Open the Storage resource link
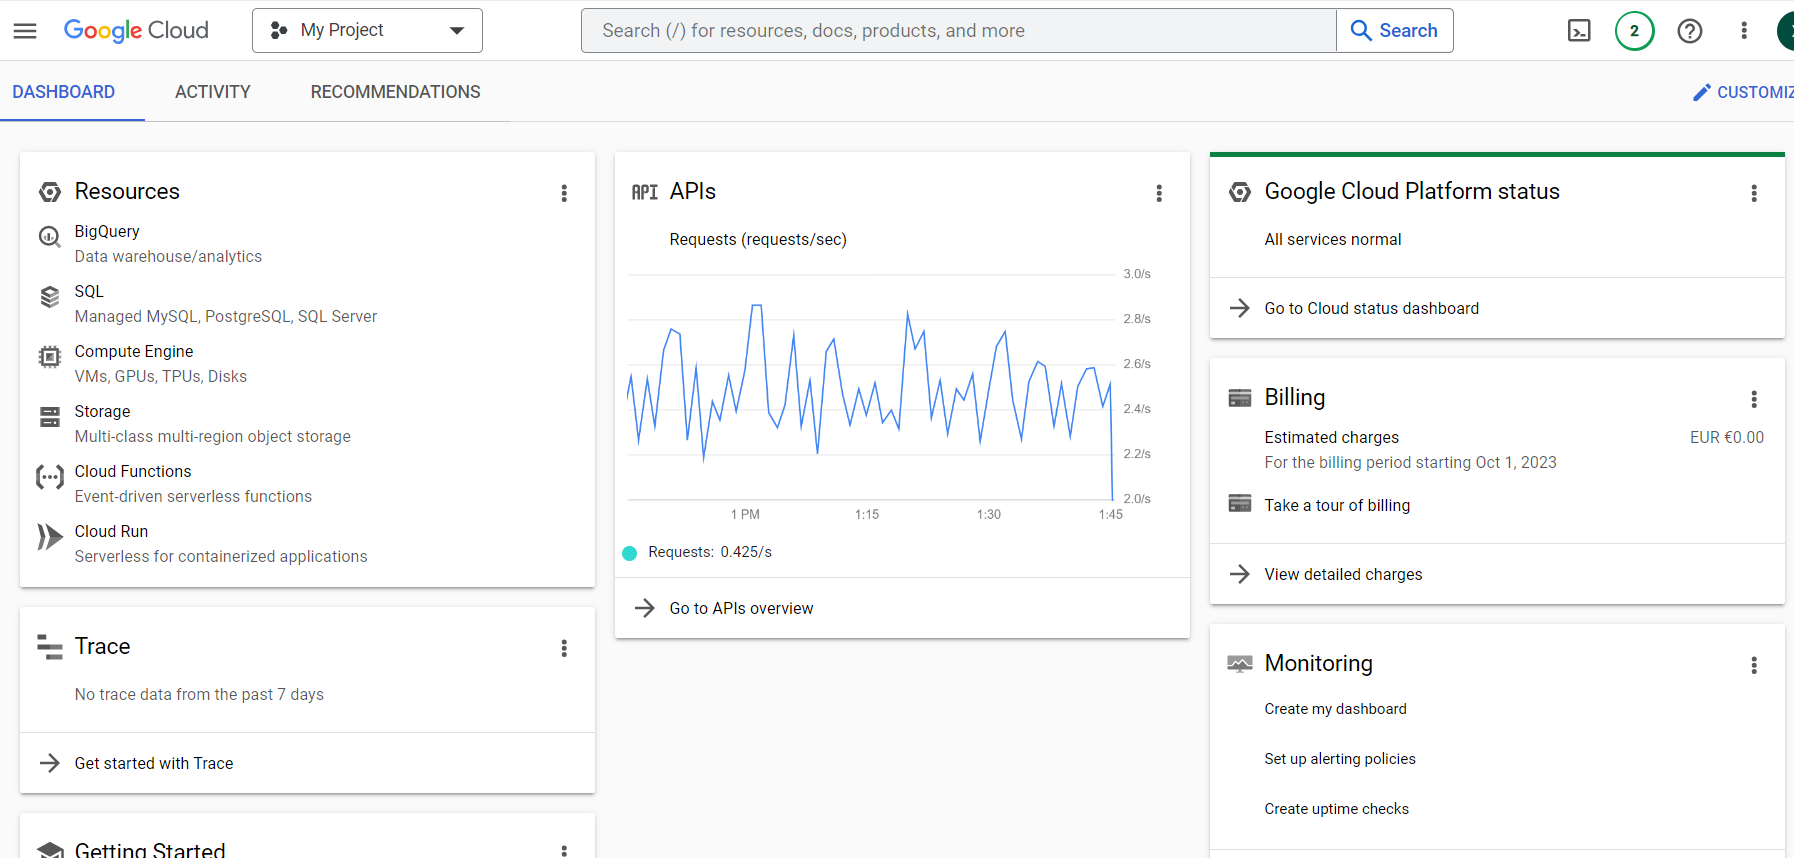This screenshot has width=1794, height=858. [x=102, y=411]
